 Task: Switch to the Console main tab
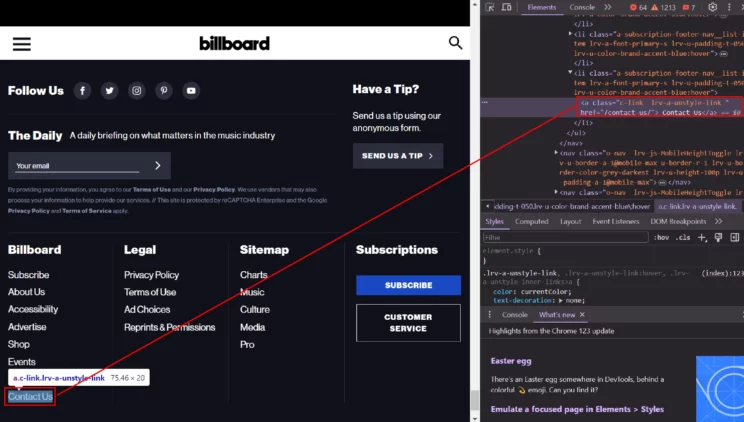coord(582,7)
